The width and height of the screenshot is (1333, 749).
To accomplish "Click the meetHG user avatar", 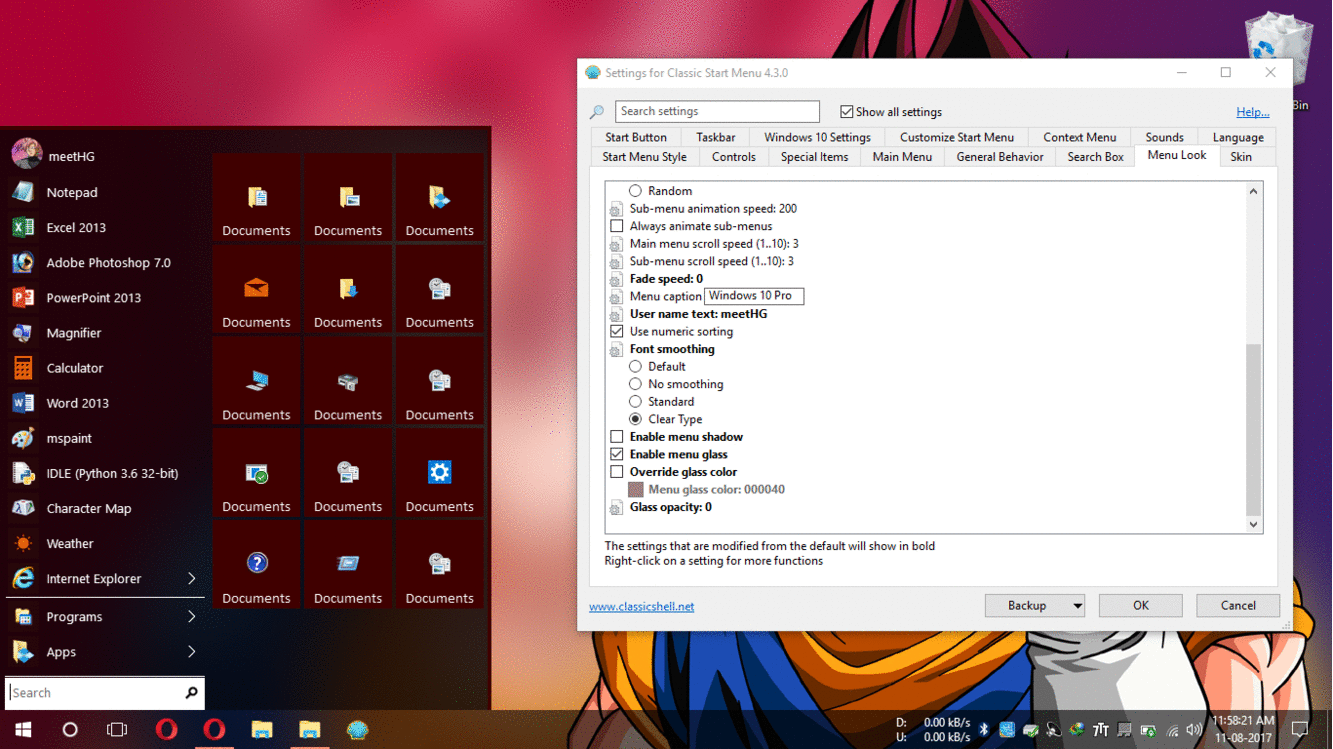I will coord(26,153).
